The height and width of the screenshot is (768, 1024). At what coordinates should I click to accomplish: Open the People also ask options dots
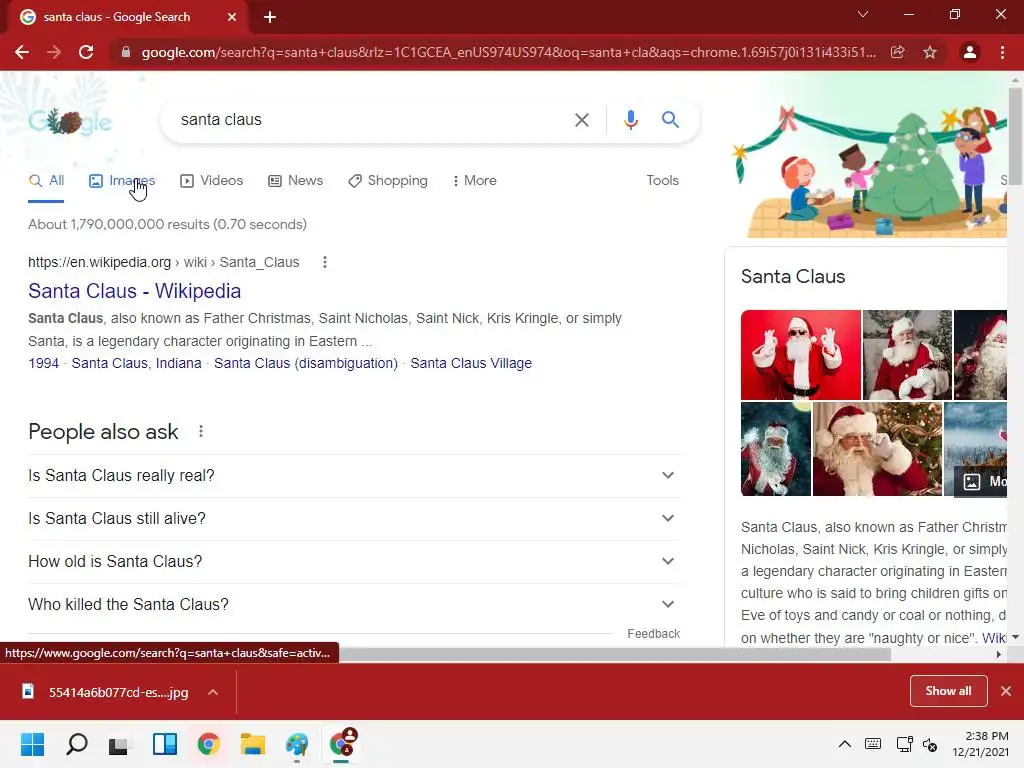coord(201,431)
